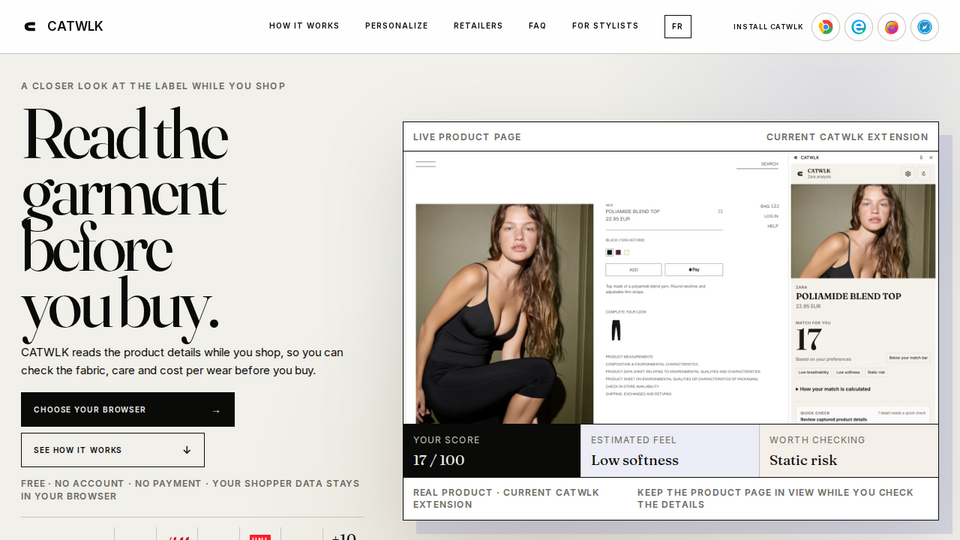The height and width of the screenshot is (540, 960).
Task: Install CATWLK for Firefox browser icon
Action: (x=891, y=27)
